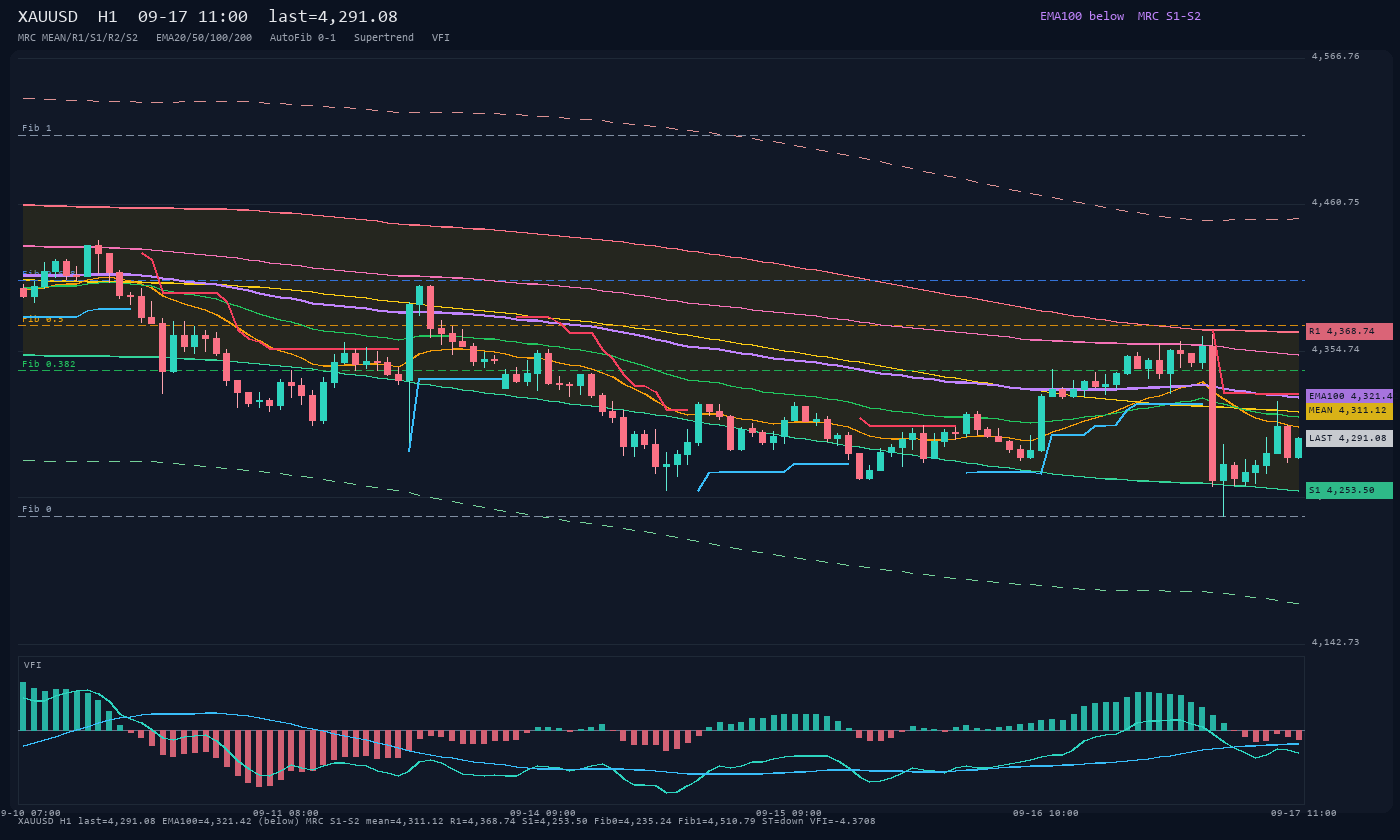
Task: Click the 'H1' timeframe label
Action: [108, 17]
